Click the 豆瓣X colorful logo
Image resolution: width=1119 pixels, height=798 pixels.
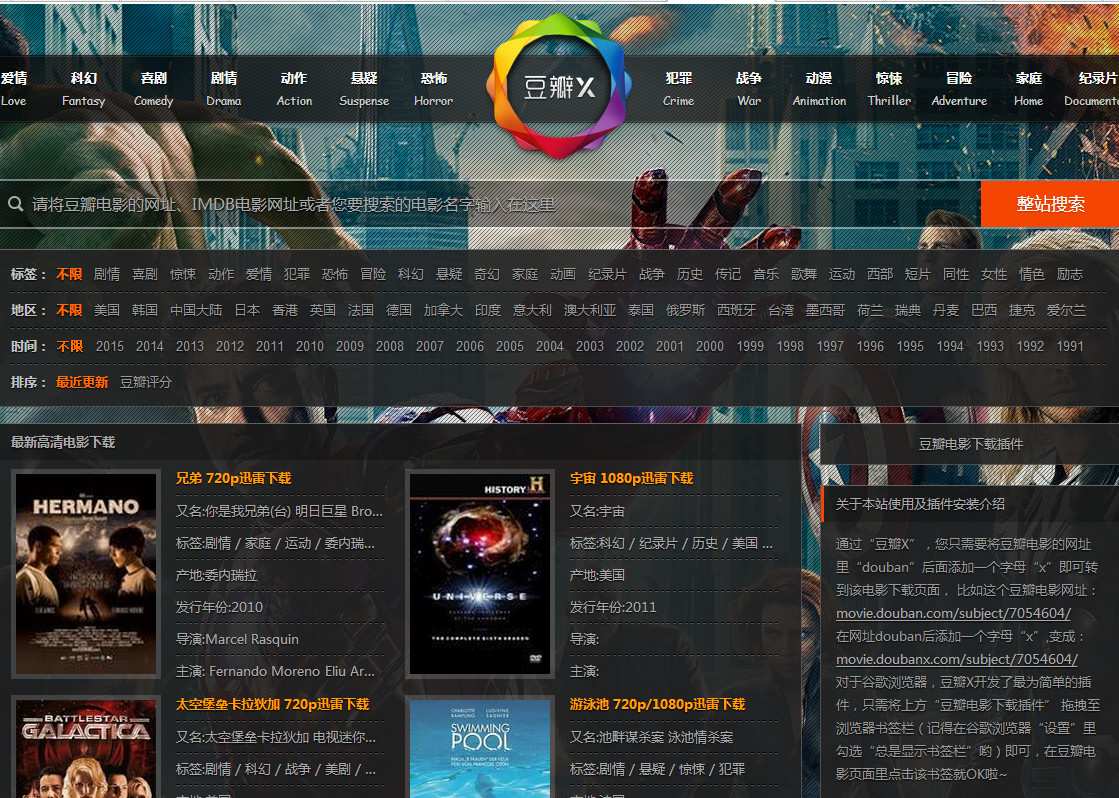pos(559,86)
